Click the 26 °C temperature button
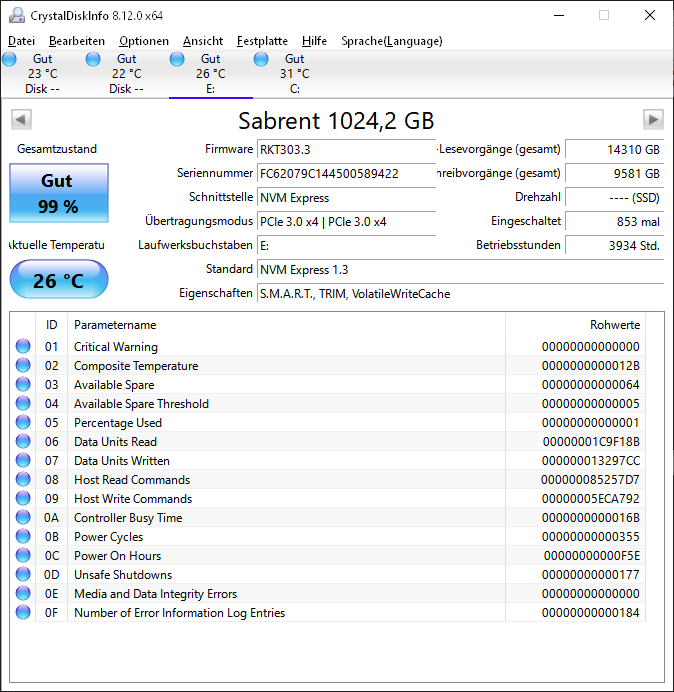Screen dimensions: 674x692 pyautogui.click(x=59, y=280)
